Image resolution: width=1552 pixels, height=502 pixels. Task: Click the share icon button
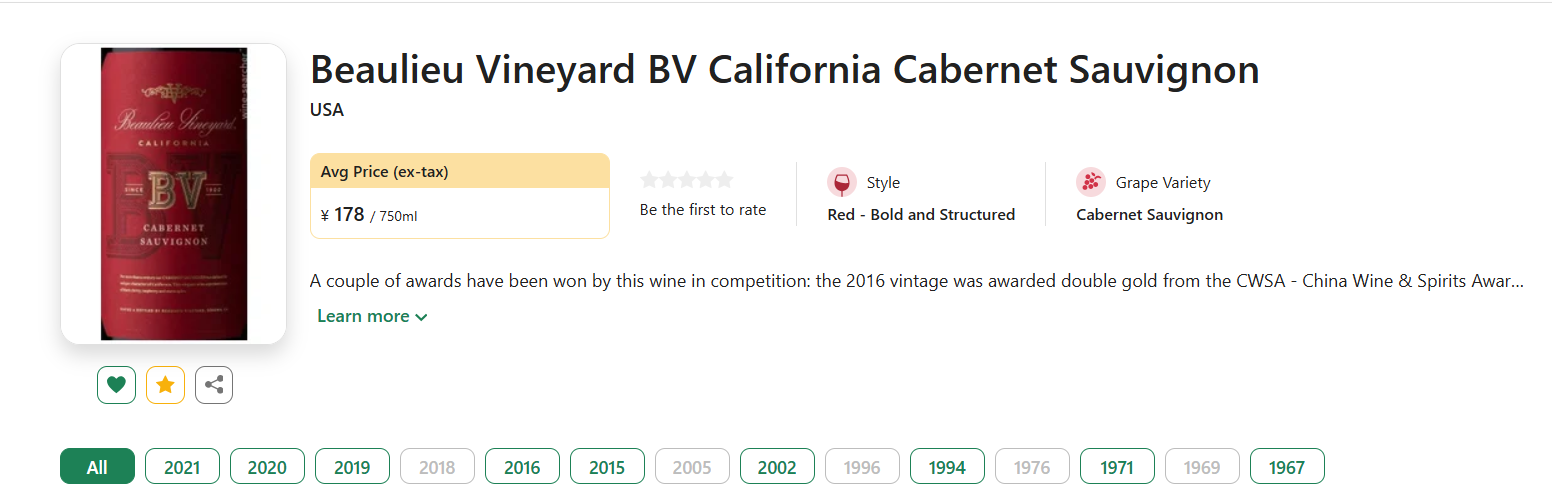(x=214, y=385)
